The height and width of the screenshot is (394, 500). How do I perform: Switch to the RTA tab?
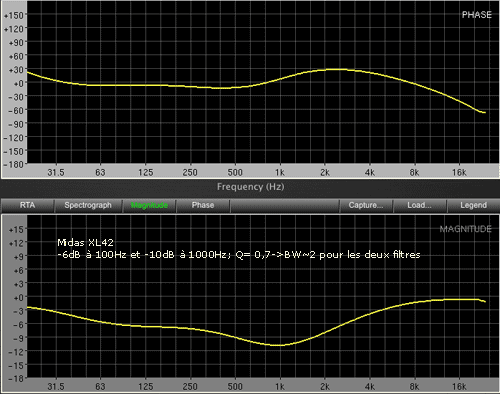click(27, 205)
